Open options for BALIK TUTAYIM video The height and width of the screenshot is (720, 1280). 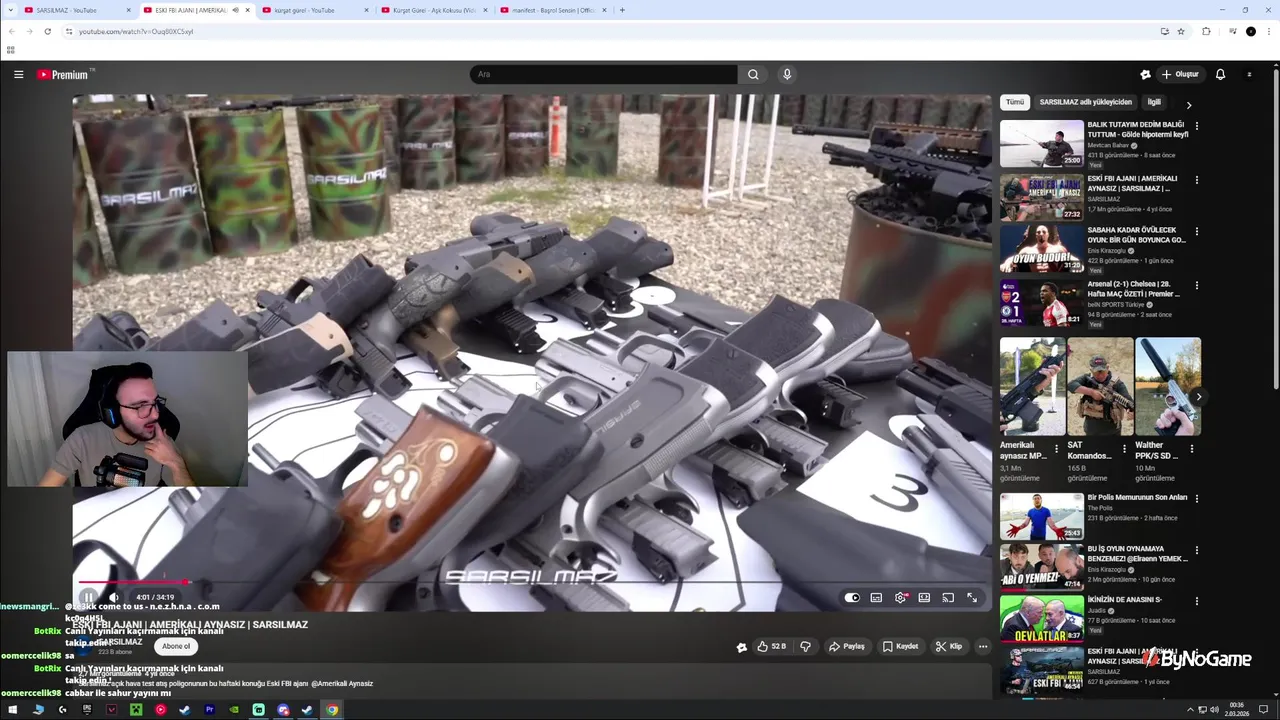(x=1197, y=126)
